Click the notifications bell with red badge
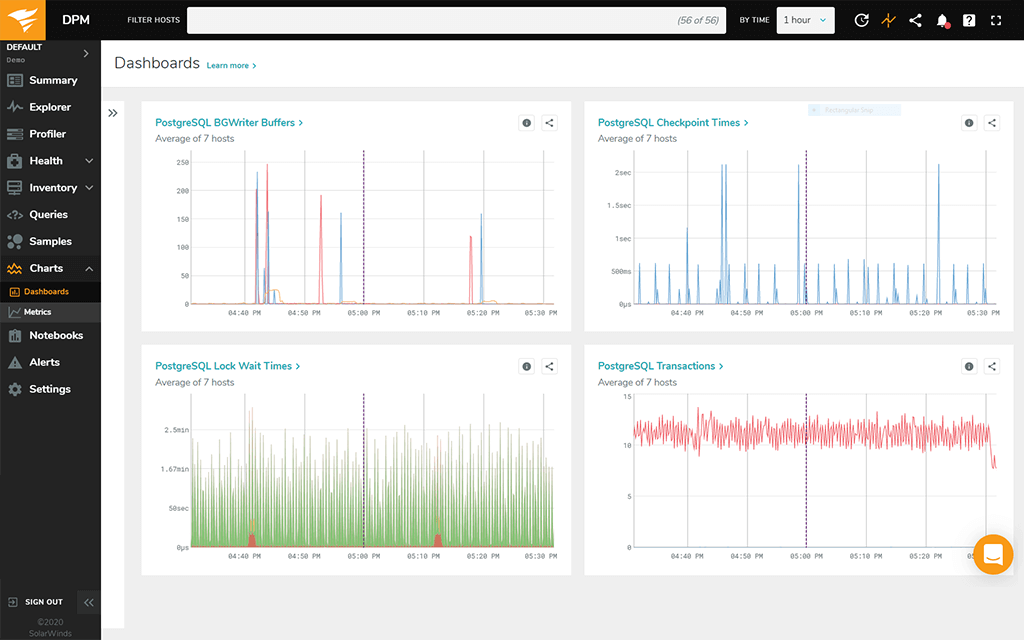Screen dimensions: 1024x640 click(941, 20)
